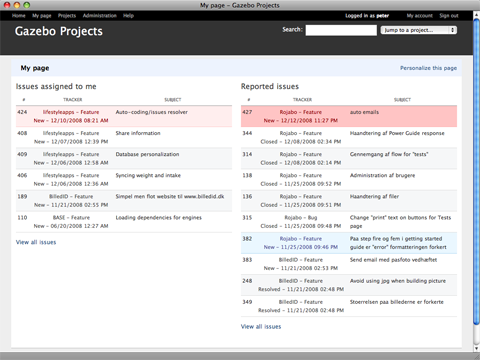Screen dimensions: 480x360
Task: Open issue 424 in assigned issues
Action: pos(22,112)
